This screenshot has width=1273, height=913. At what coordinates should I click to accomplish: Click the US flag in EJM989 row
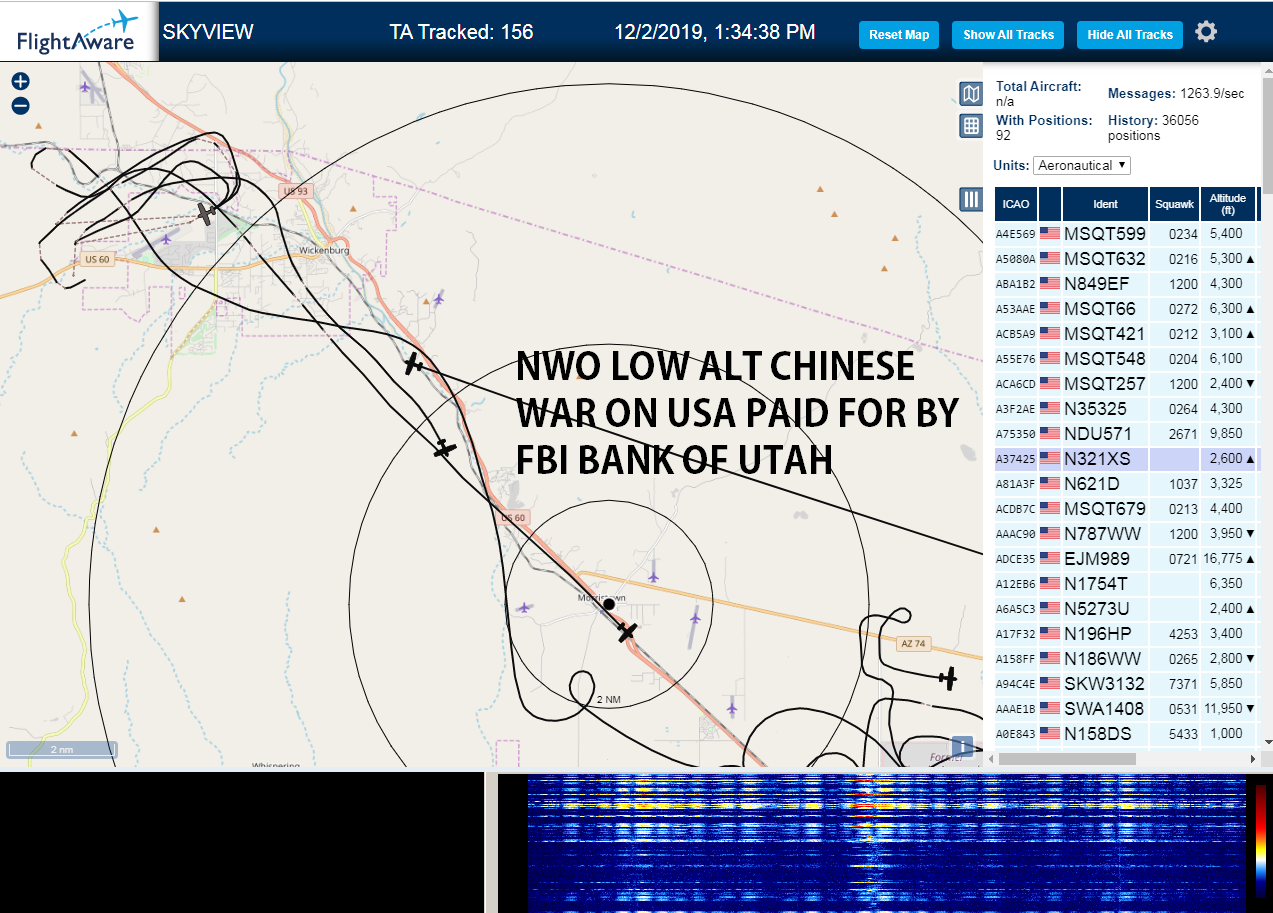pyautogui.click(x=1050, y=559)
